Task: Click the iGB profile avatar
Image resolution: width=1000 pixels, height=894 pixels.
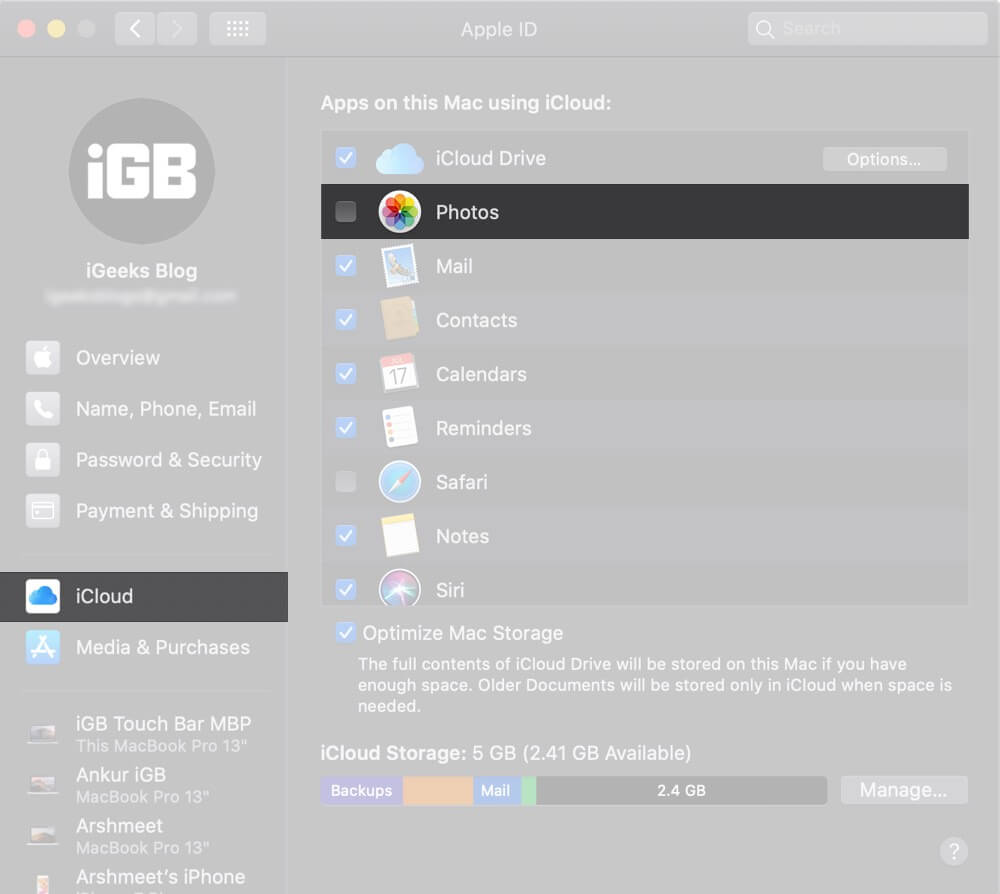Action: click(x=142, y=171)
